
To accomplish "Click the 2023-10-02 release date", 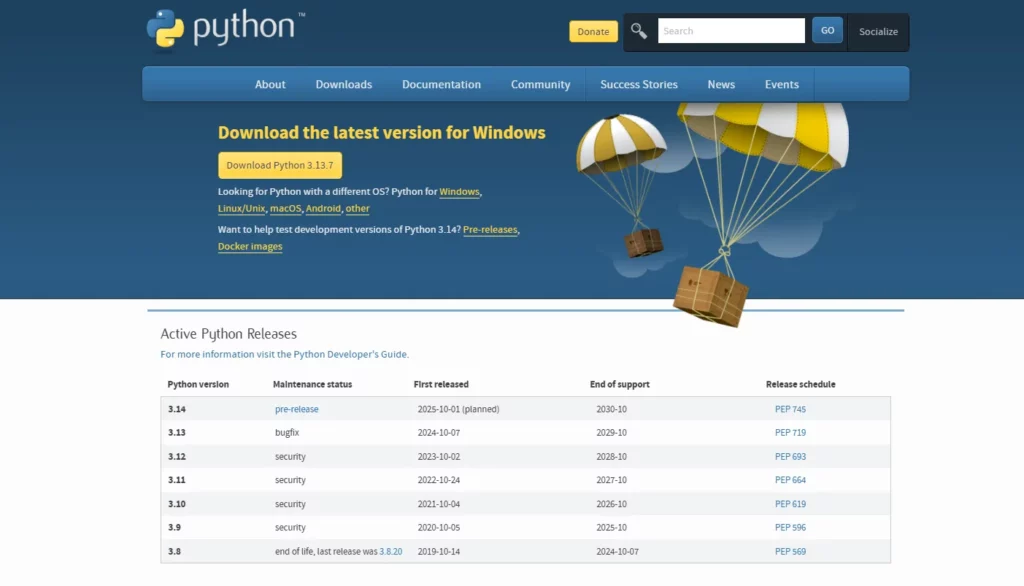I will [x=439, y=457].
